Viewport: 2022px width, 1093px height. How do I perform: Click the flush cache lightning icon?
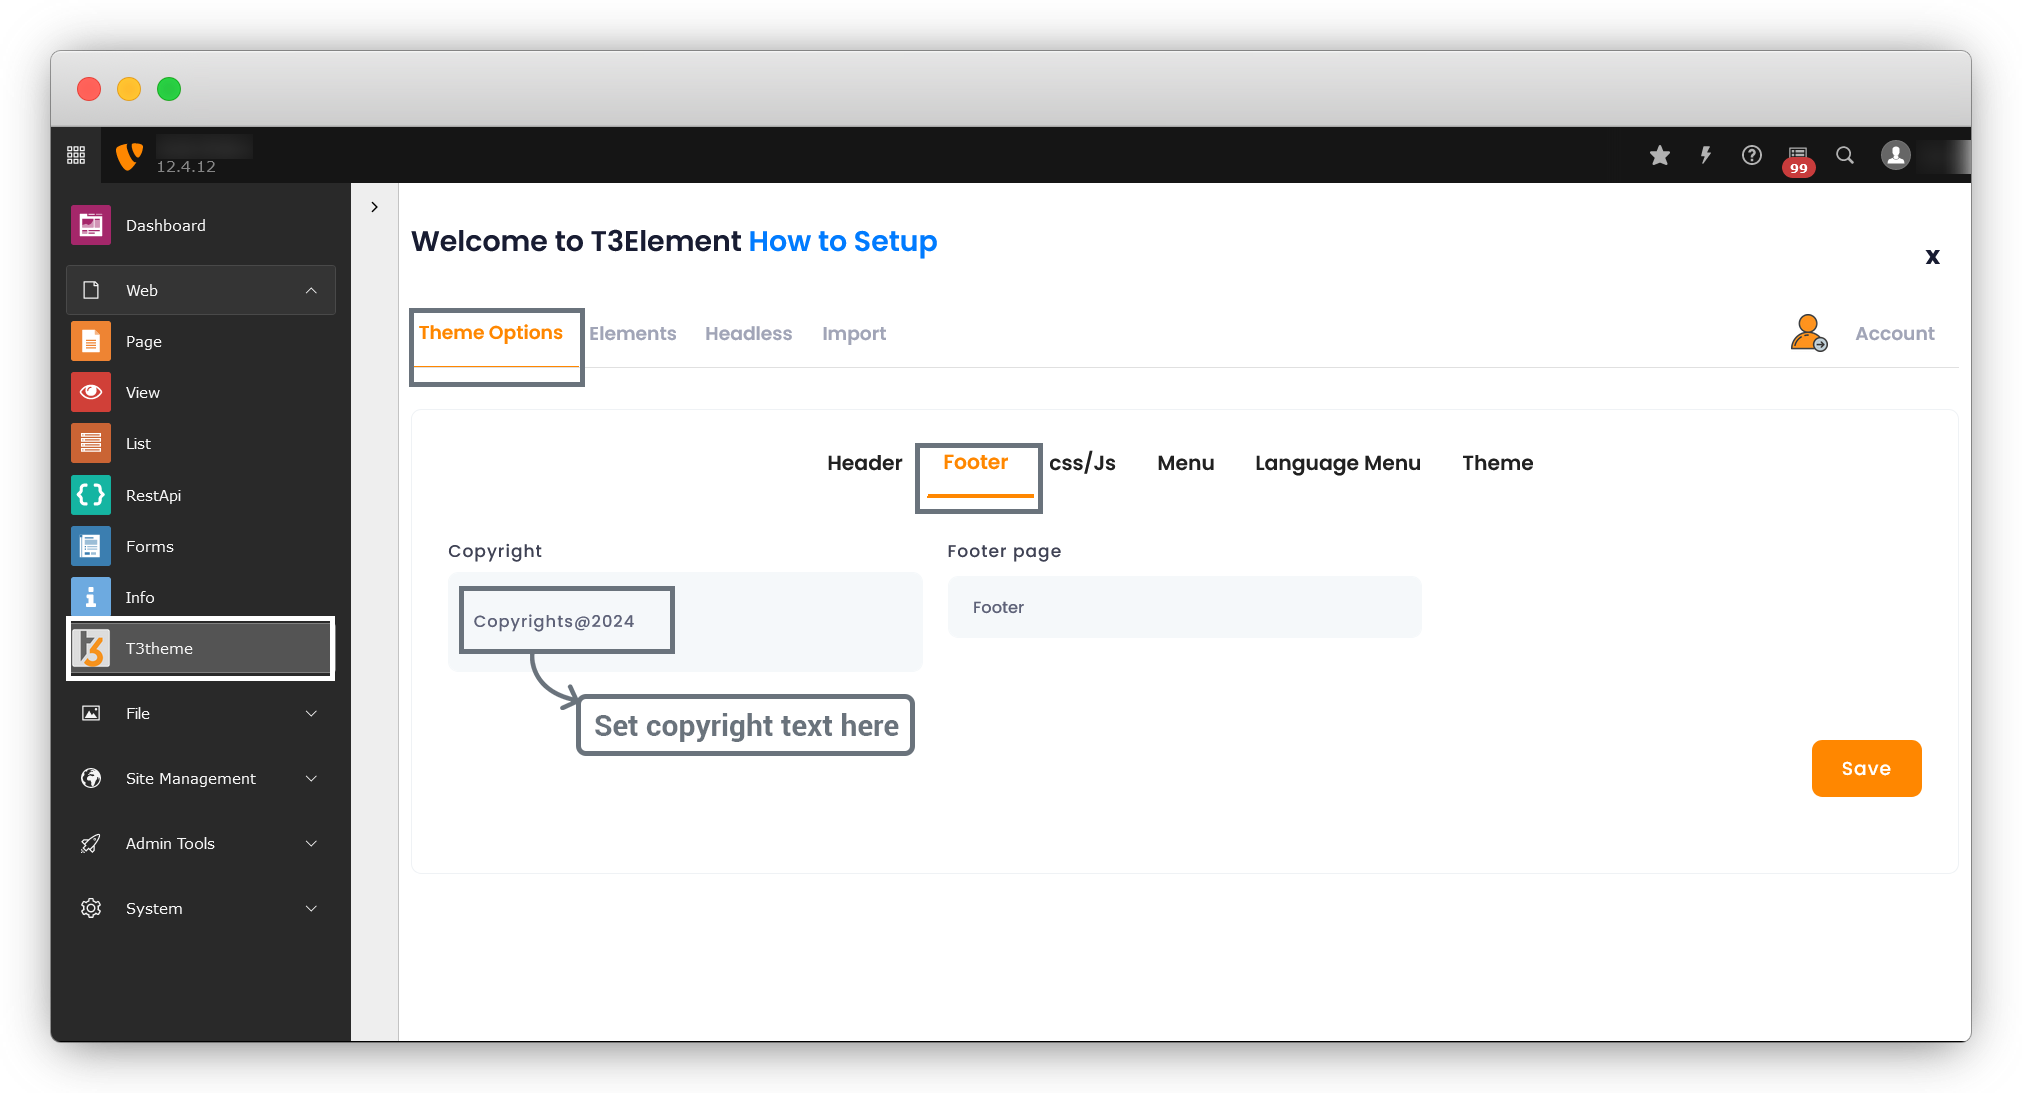(x=1706, y=155)
